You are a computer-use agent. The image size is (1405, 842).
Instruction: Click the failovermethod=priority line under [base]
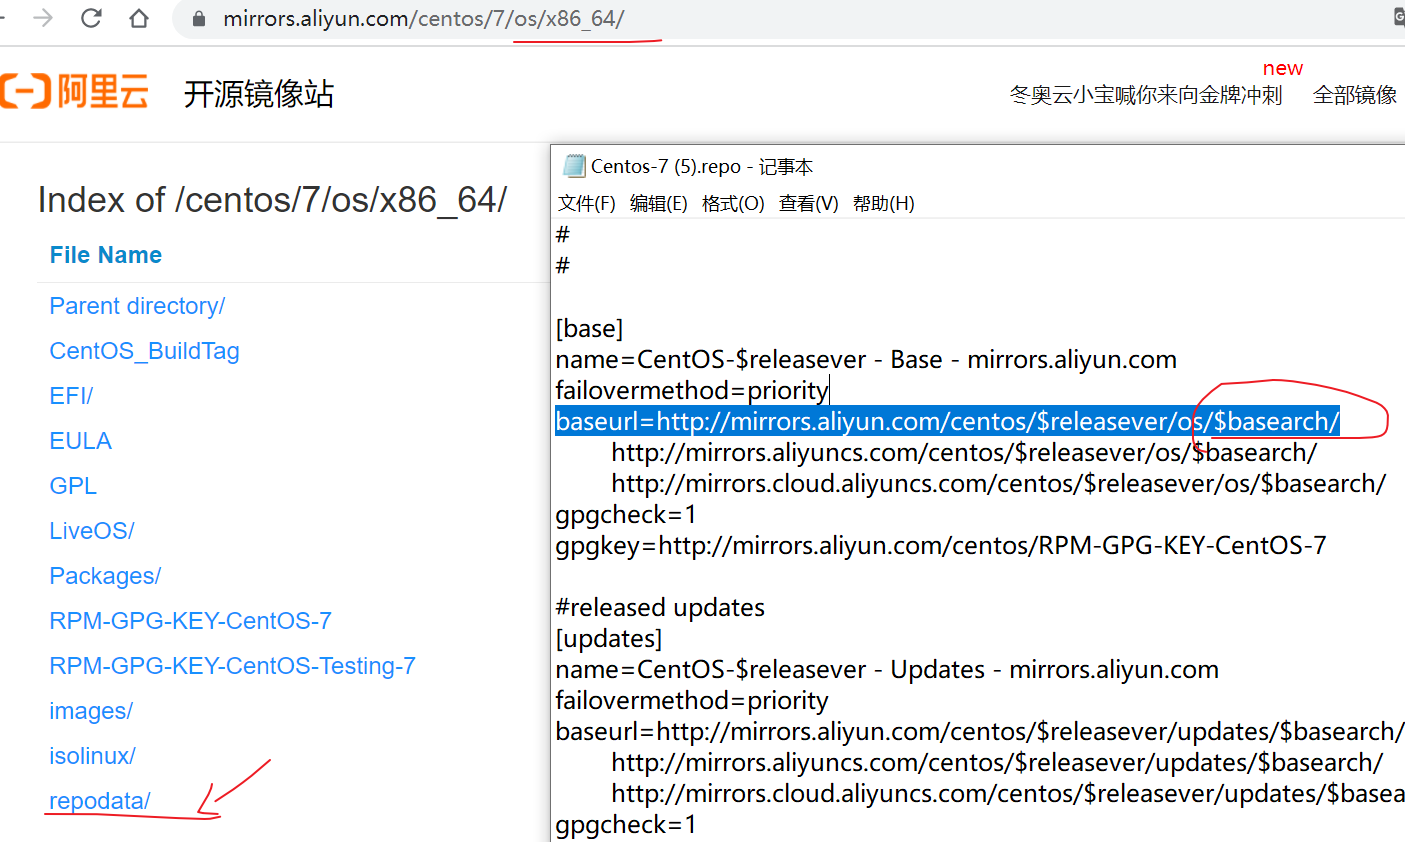692,390
